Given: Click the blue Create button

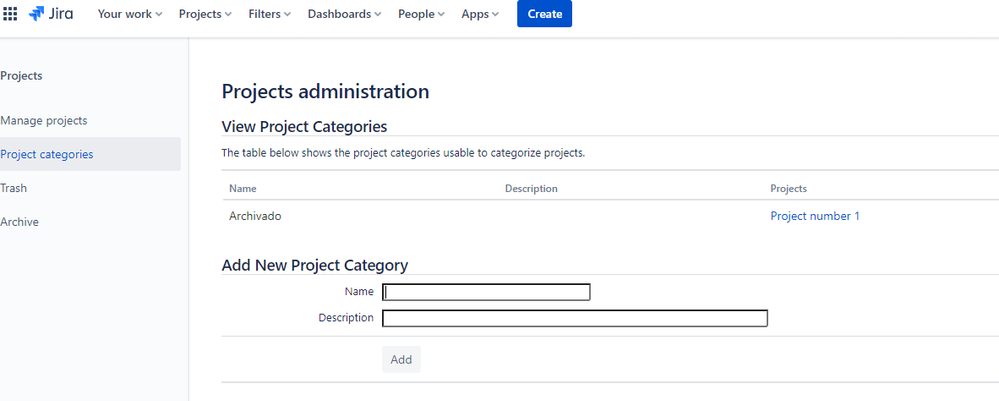Looking at the screenshot, I should [544, 14].
